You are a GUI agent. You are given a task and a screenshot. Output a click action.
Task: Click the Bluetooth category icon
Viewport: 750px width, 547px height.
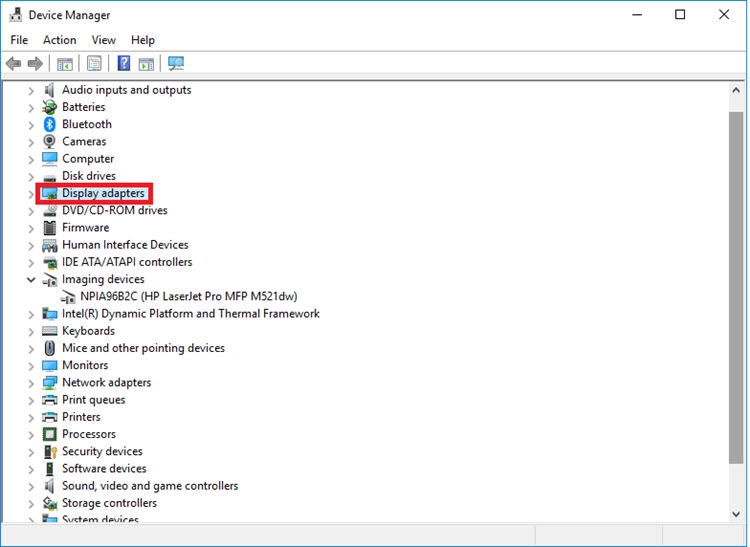tap(50, 124)
